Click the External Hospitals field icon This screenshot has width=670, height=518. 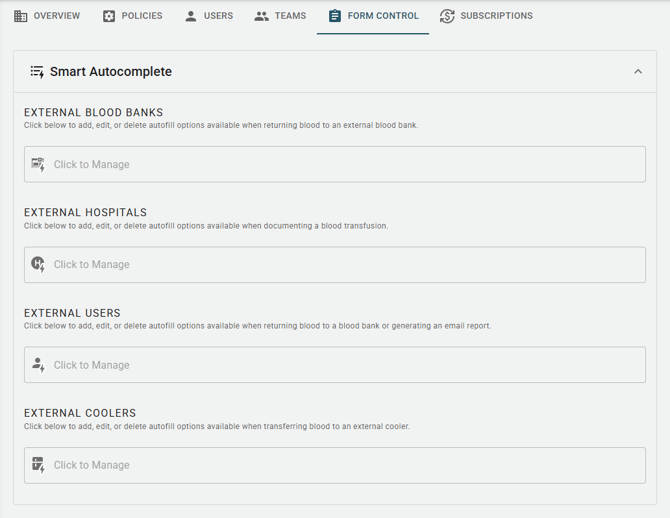pos(38,264)
